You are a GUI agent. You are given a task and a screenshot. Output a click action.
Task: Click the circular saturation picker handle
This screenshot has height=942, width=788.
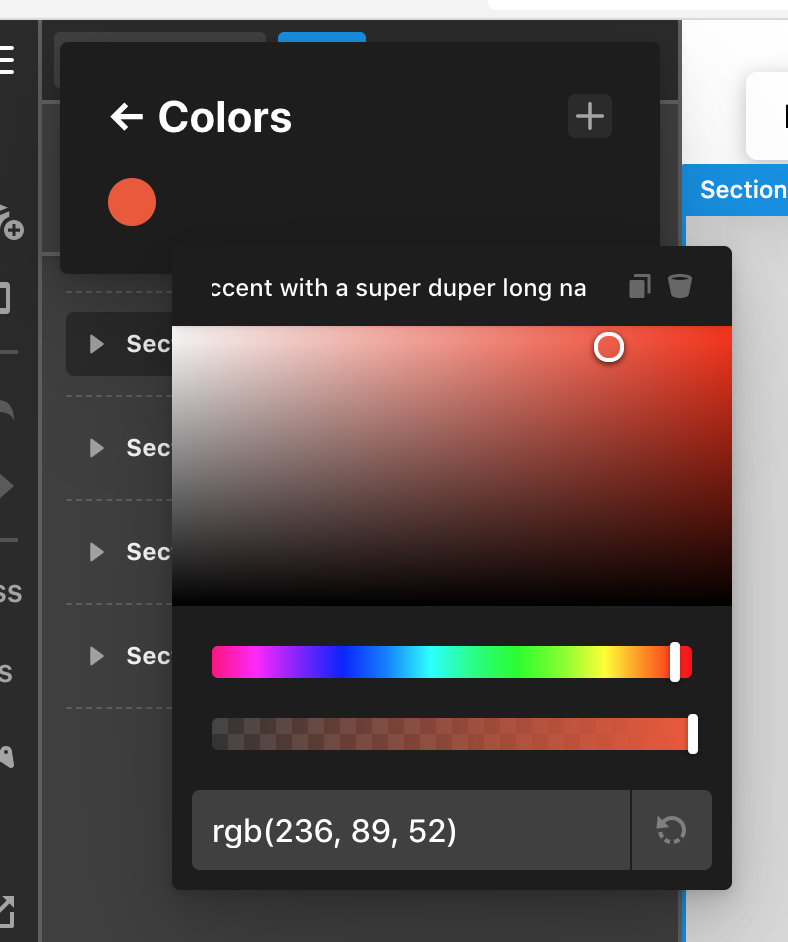click(x=608, y=347)
